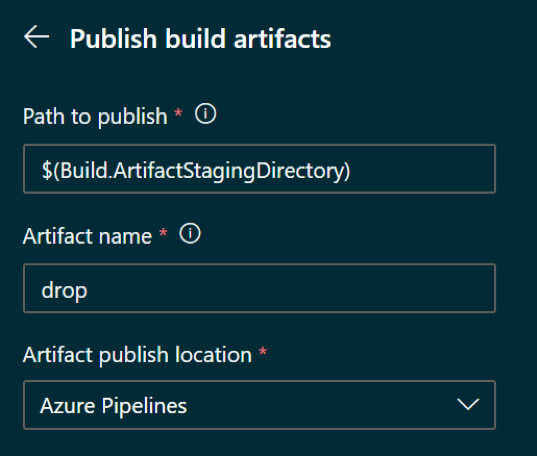
Task: Click empty space right of 'drop' in field
Action: coord(291,289)
